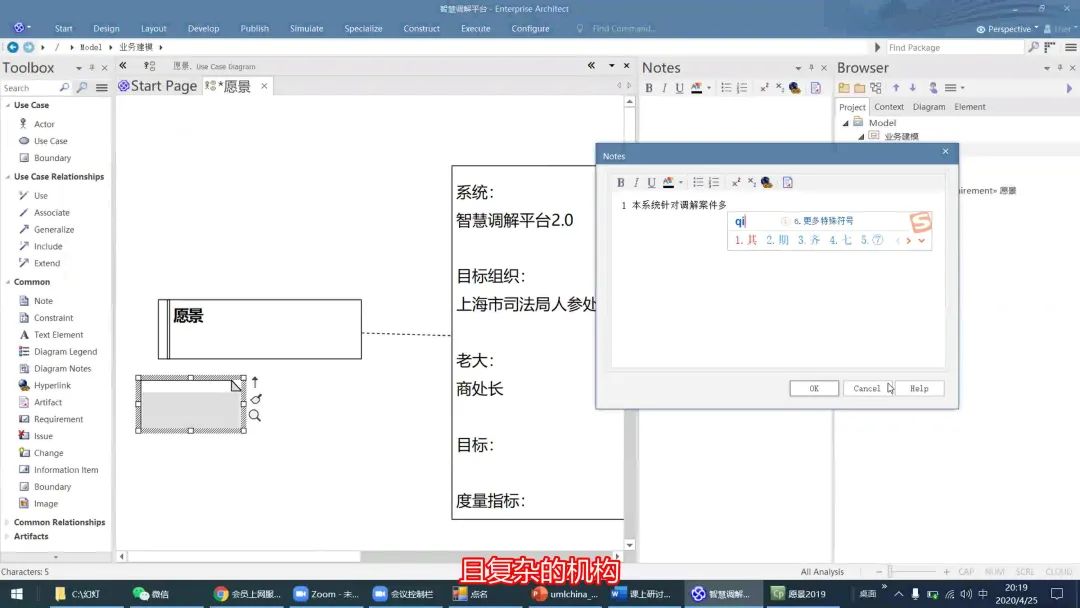Viewport: 1080px width, 608px height.
Task: Insert bullet list in Notes dialog
Action: coord(698,182)
